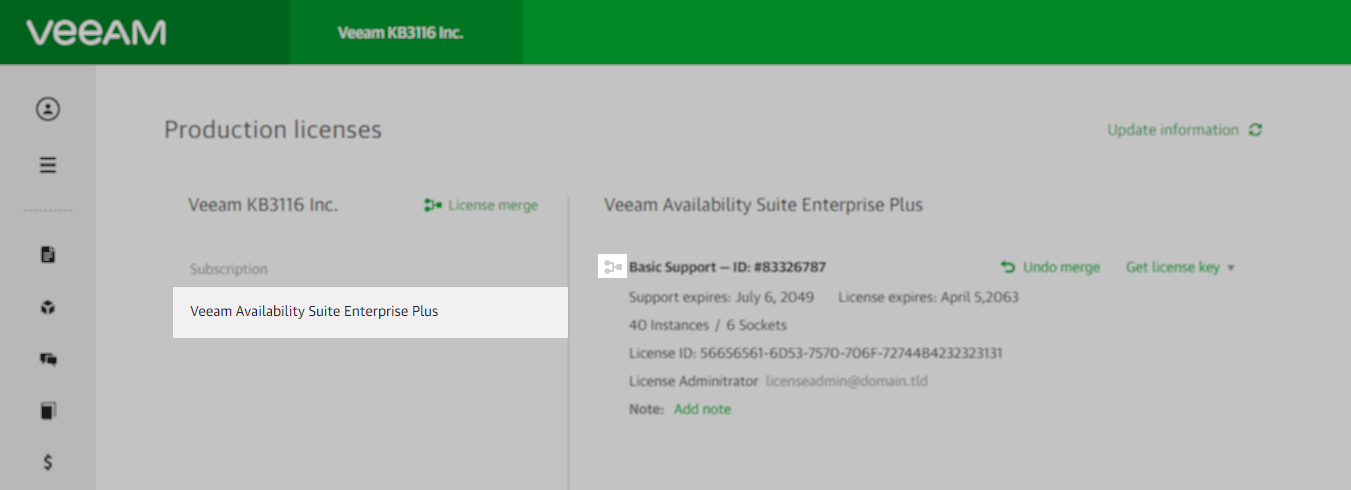
Task: Click the Undo merge arrow icon
Action: [x=1008, y=267]
